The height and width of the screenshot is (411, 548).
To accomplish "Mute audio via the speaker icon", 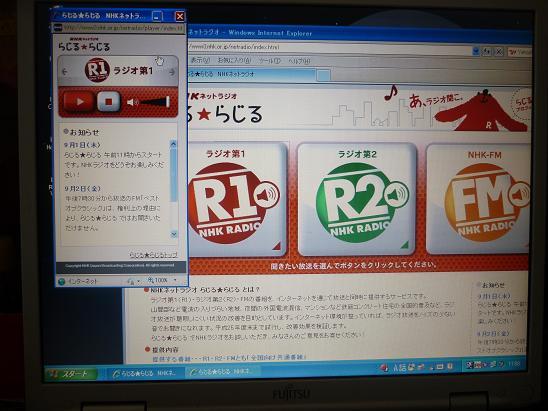I will pos(132,102).
